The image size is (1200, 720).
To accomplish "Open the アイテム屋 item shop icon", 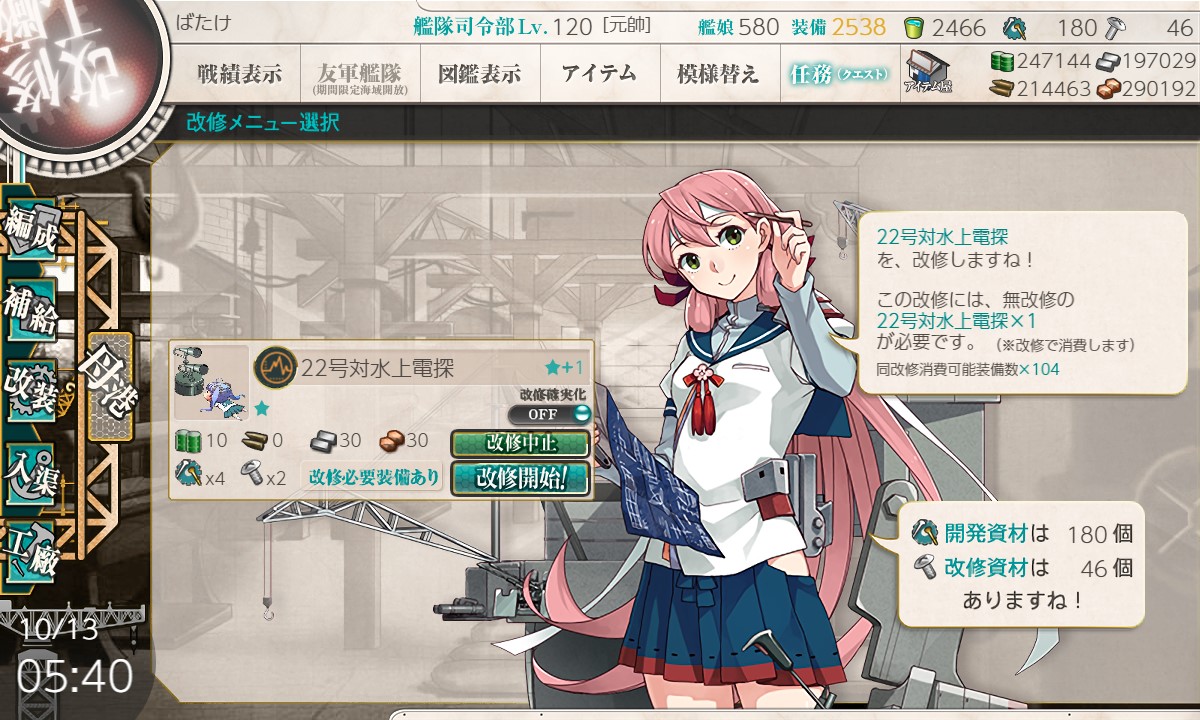I will coord(927,72).
